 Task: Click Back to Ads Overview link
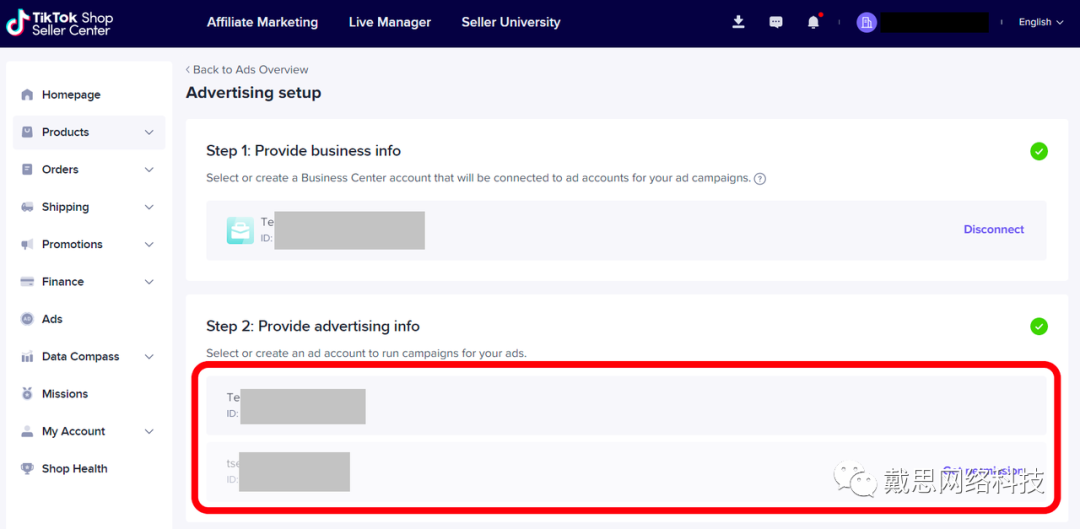click(247, 70)
